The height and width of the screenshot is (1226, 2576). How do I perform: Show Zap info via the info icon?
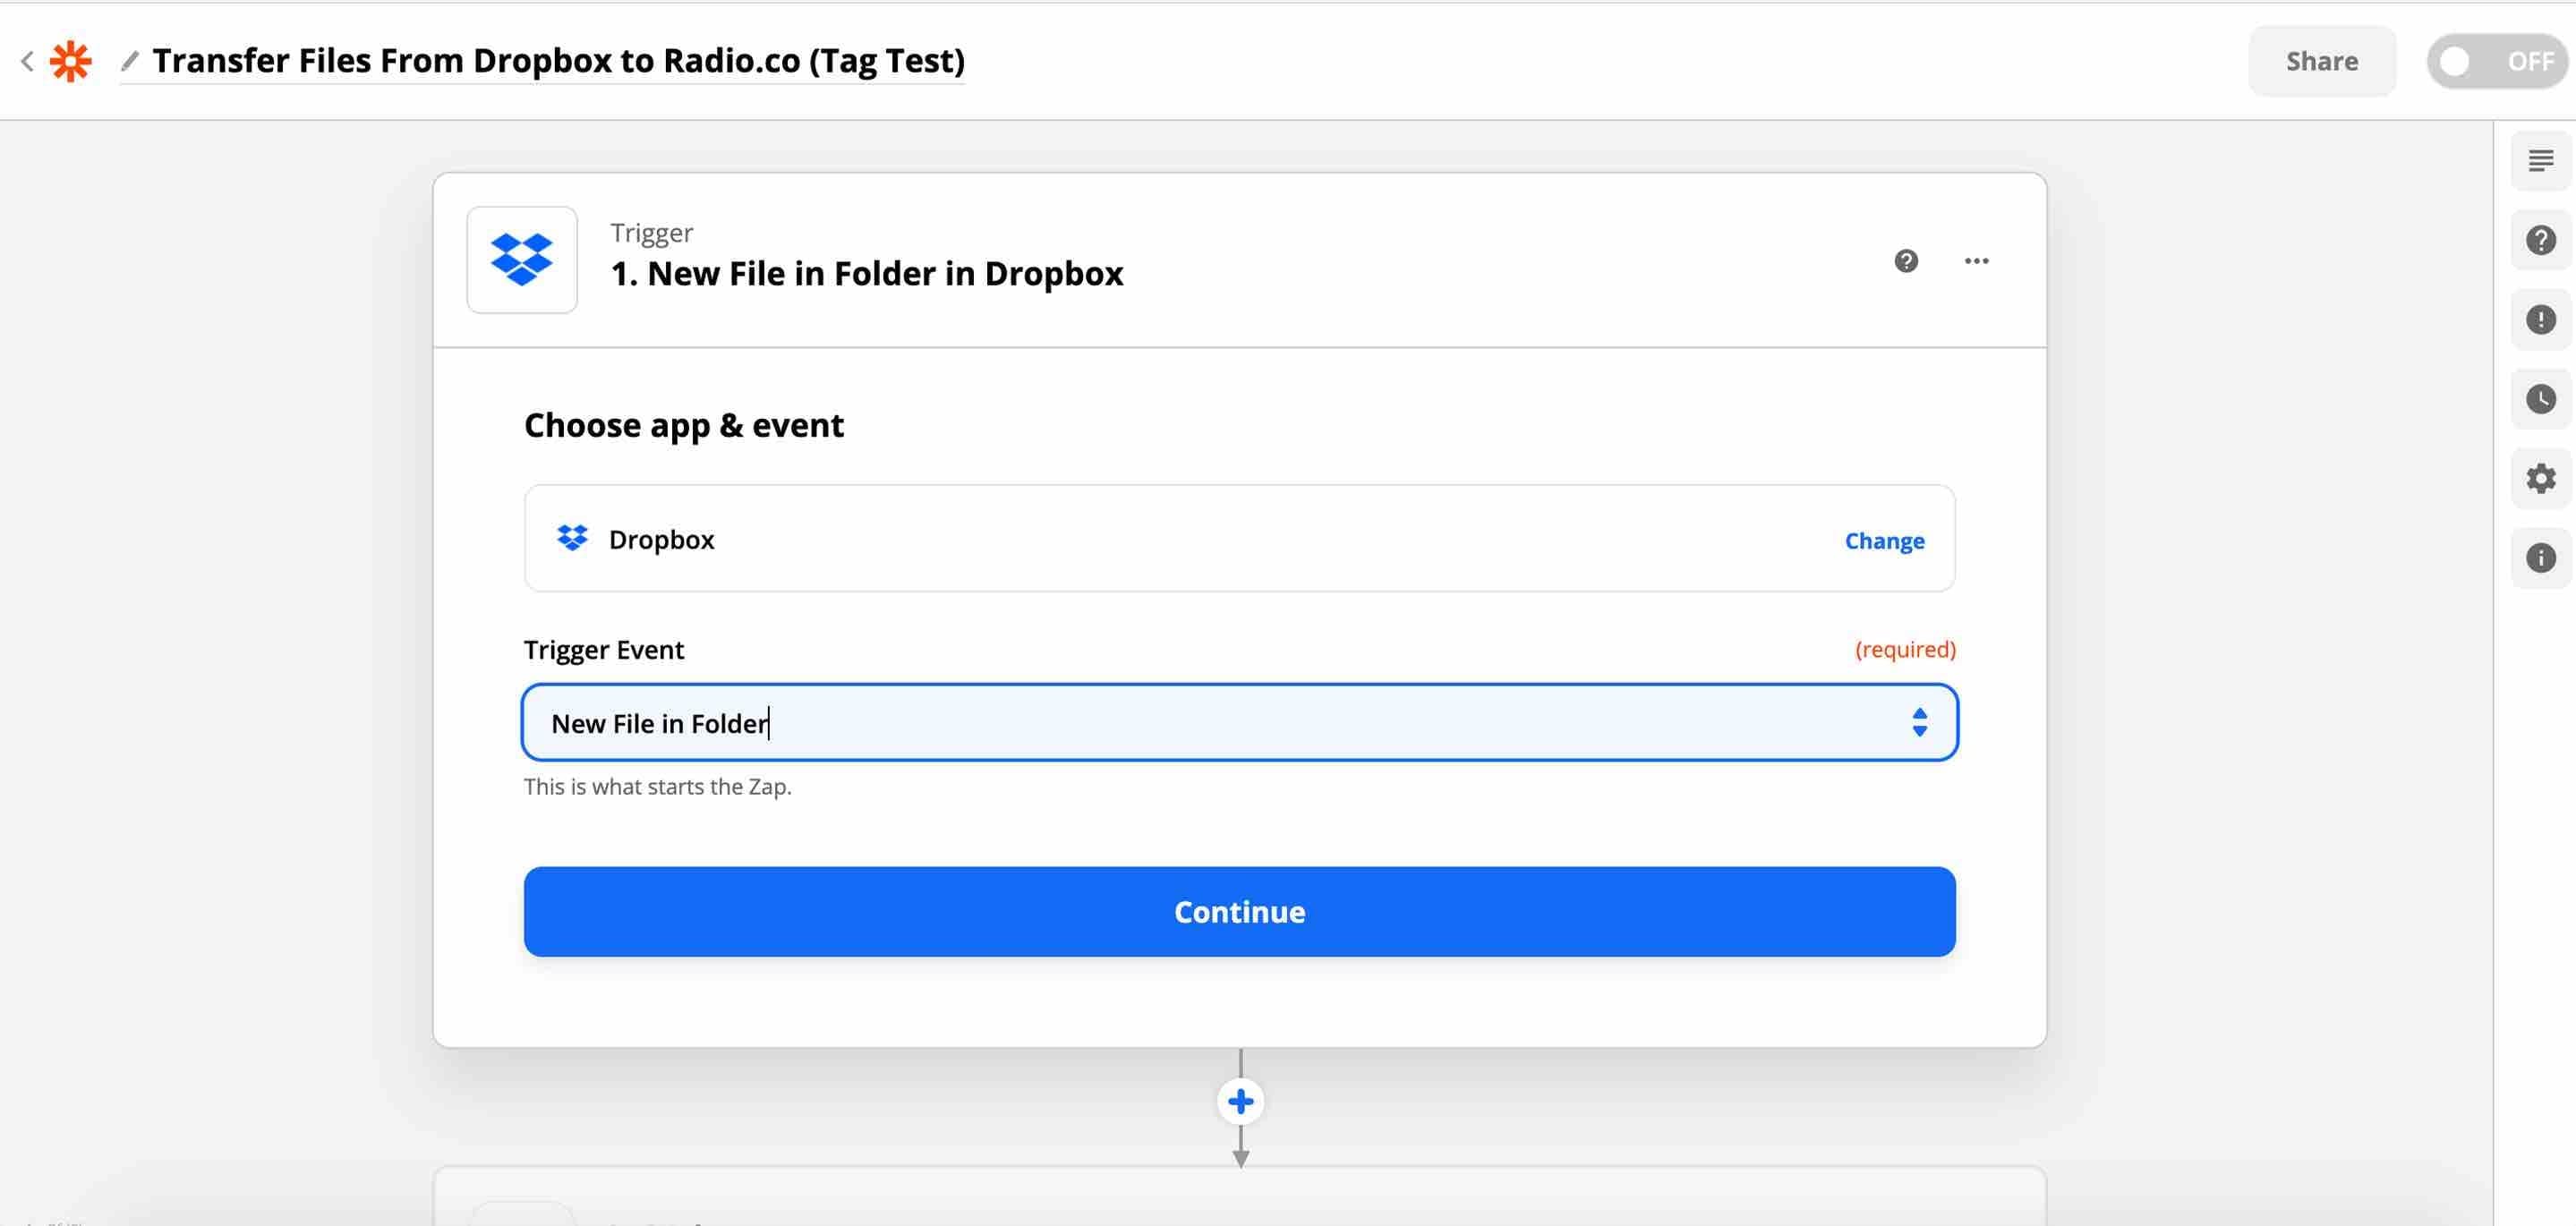tap(2540, 557)
